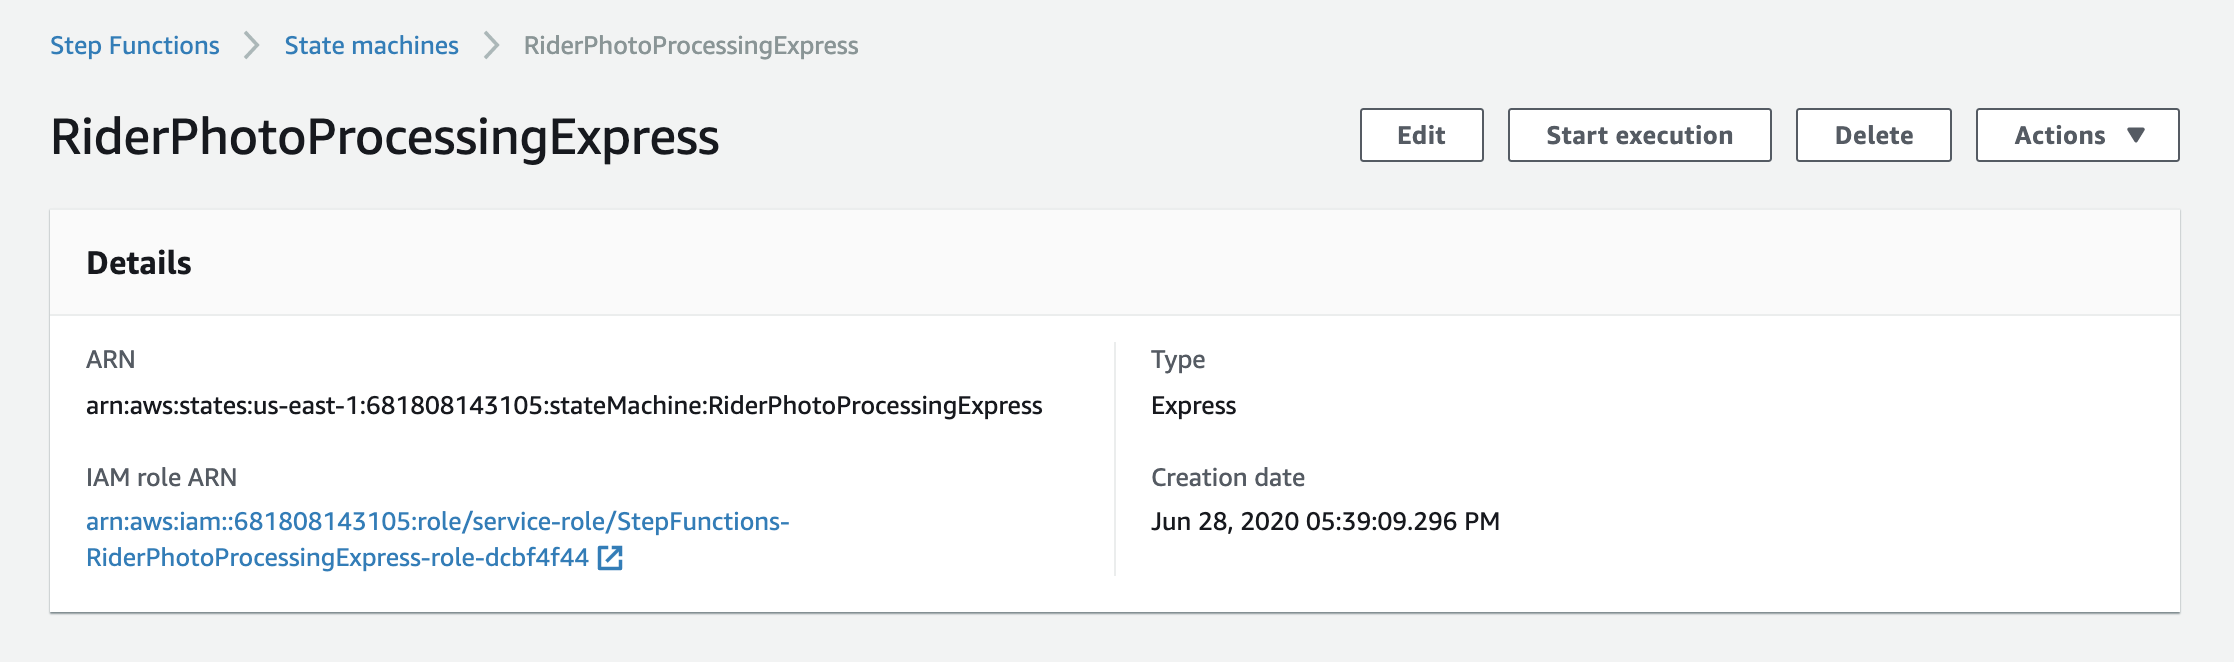Screen dimensions: 2234x662
Task: Delete the state machine via Delete button
Action: click(1873, 135)
